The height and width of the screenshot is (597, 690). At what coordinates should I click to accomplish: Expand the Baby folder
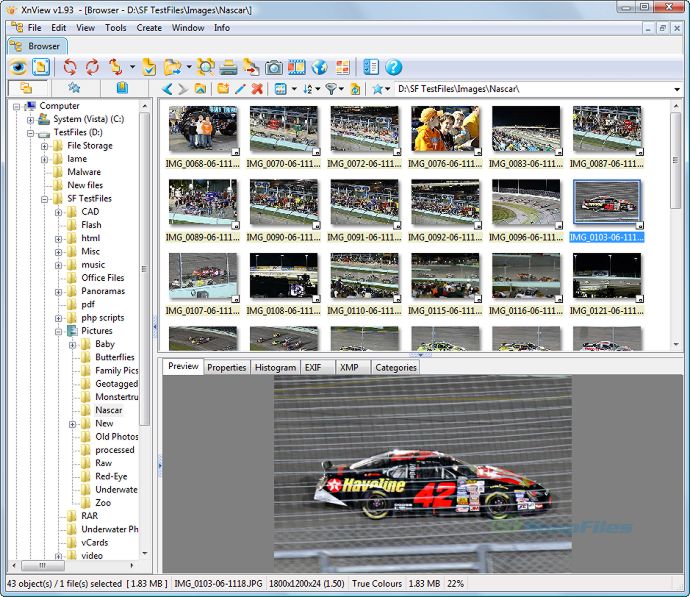73,345
